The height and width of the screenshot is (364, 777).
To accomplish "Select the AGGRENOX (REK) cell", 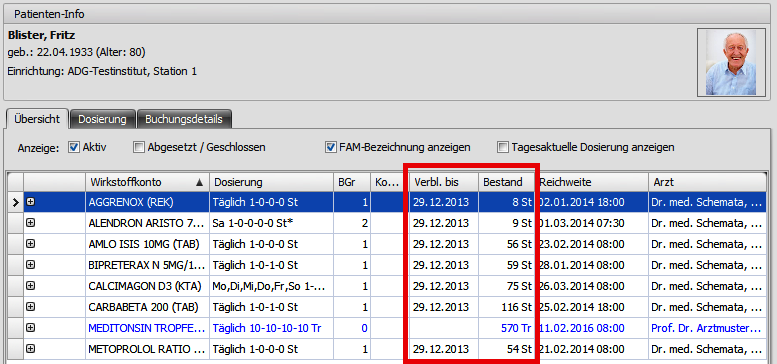I will click(147, 202).
